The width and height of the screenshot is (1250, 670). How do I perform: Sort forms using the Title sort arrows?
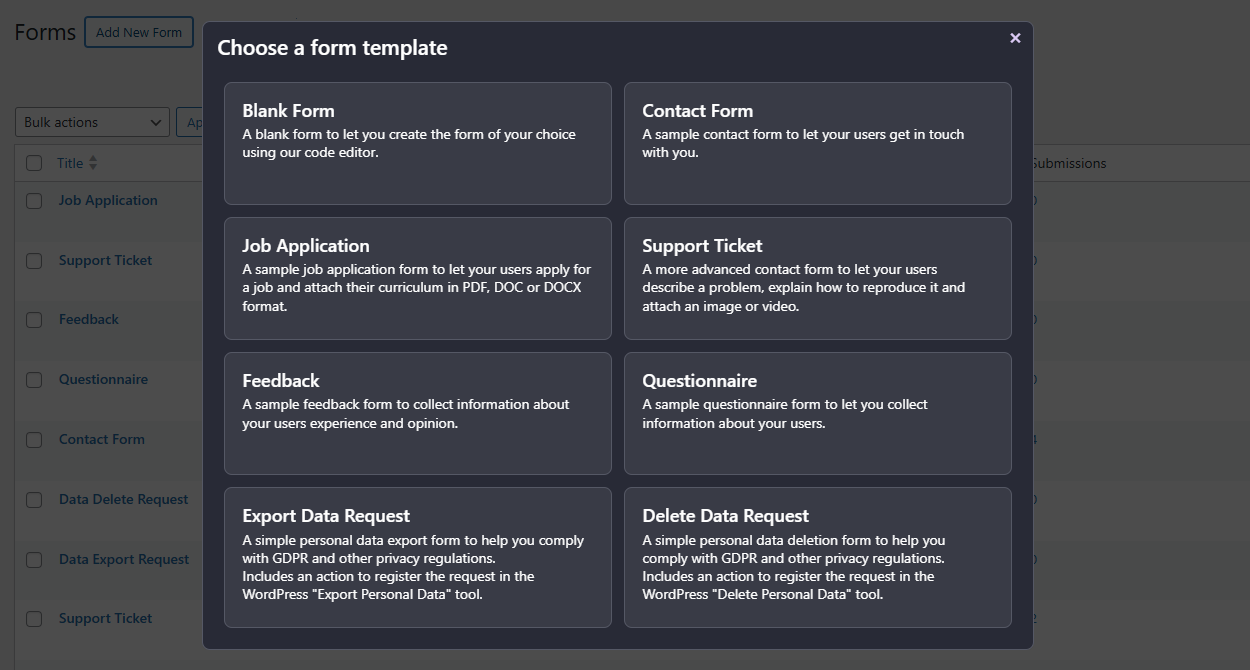92,162
